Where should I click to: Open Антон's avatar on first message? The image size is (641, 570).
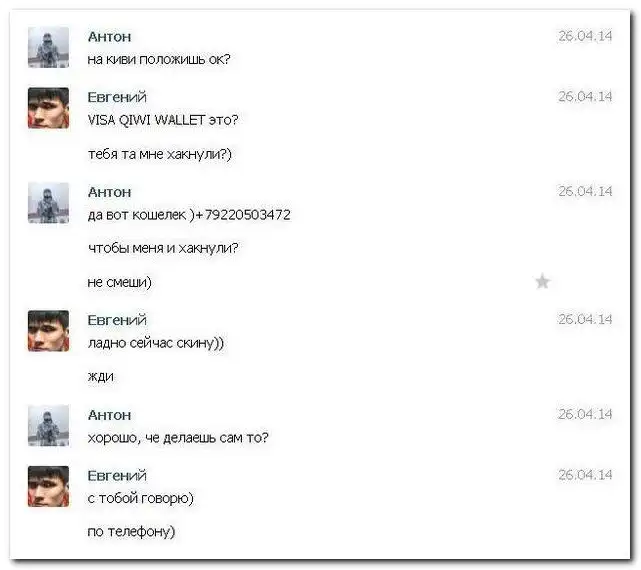tap(48, 47)
